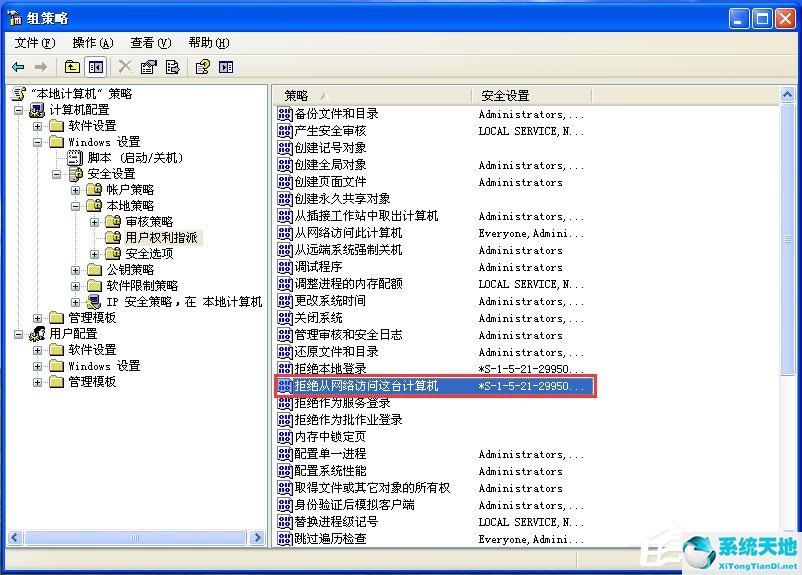Click the rightmost toolbar pane icon

tap(226, 67)
